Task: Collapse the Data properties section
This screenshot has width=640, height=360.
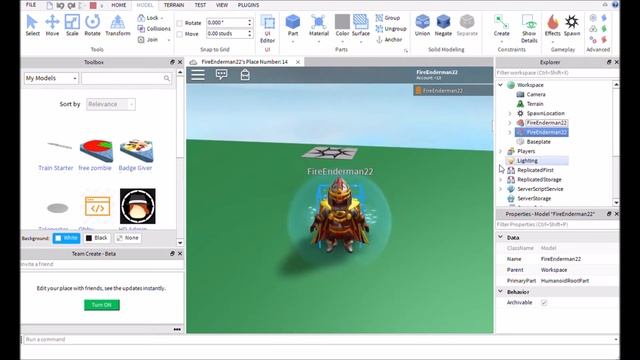Action: [x=500, y=237]
